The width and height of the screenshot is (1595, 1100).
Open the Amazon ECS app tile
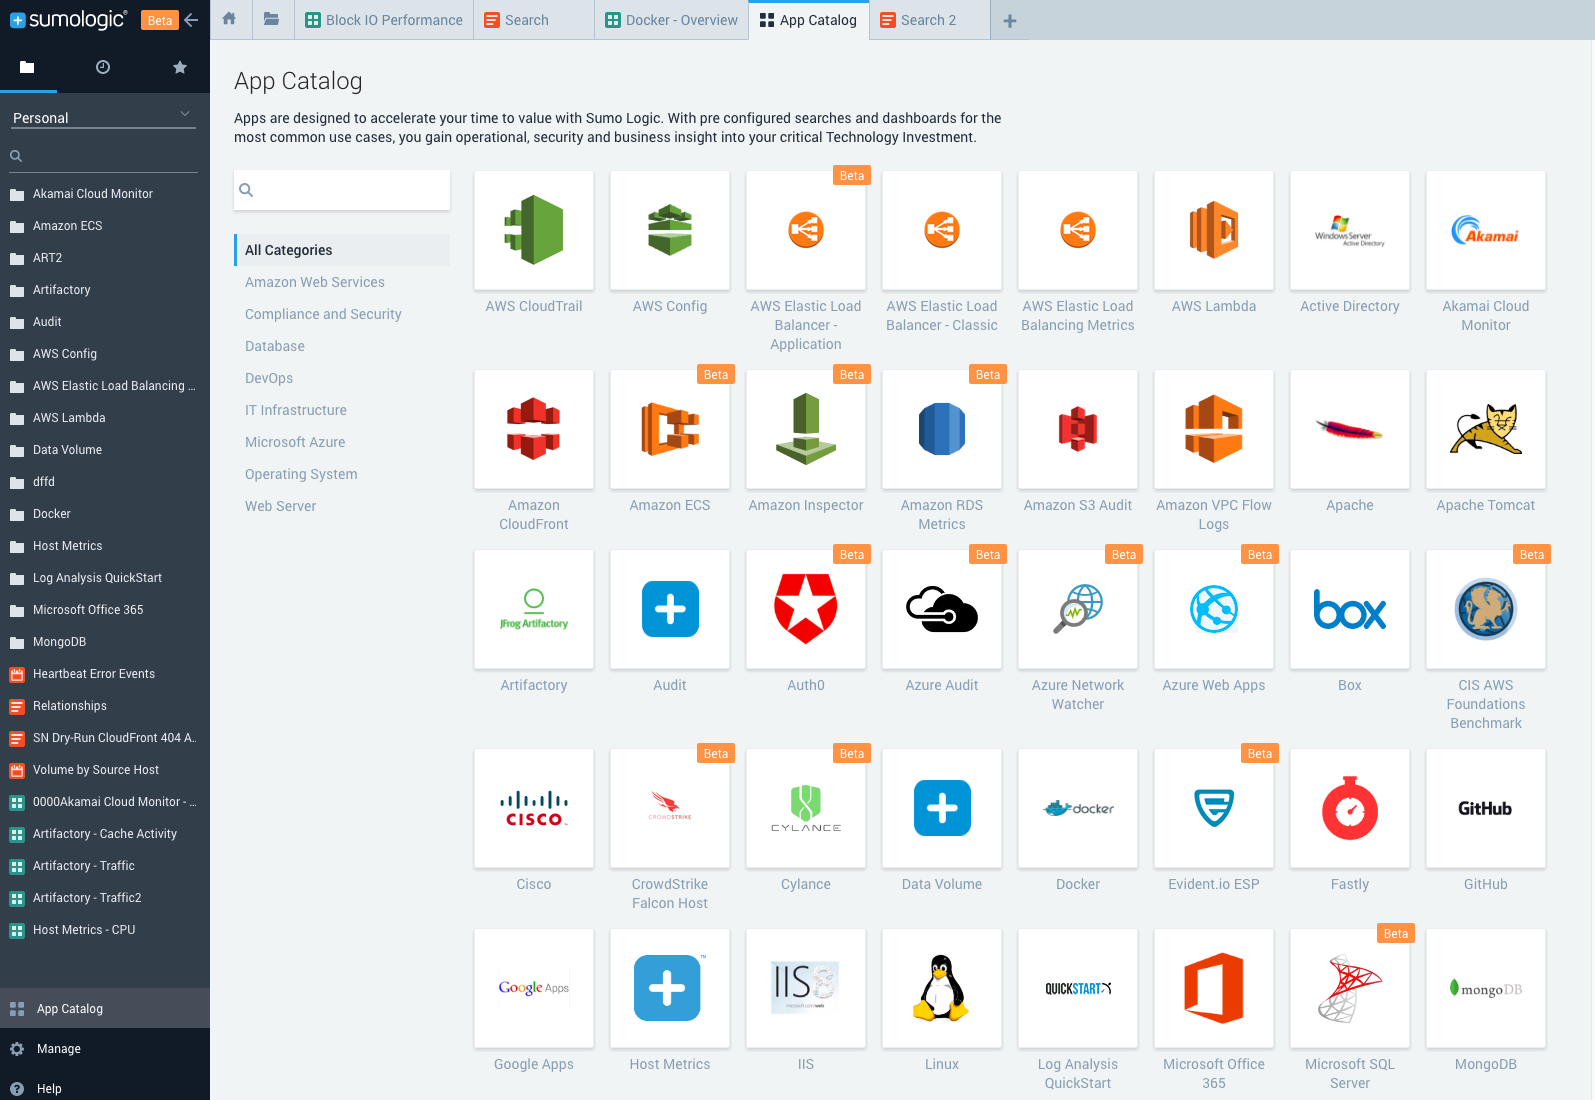tap(670, 429)
